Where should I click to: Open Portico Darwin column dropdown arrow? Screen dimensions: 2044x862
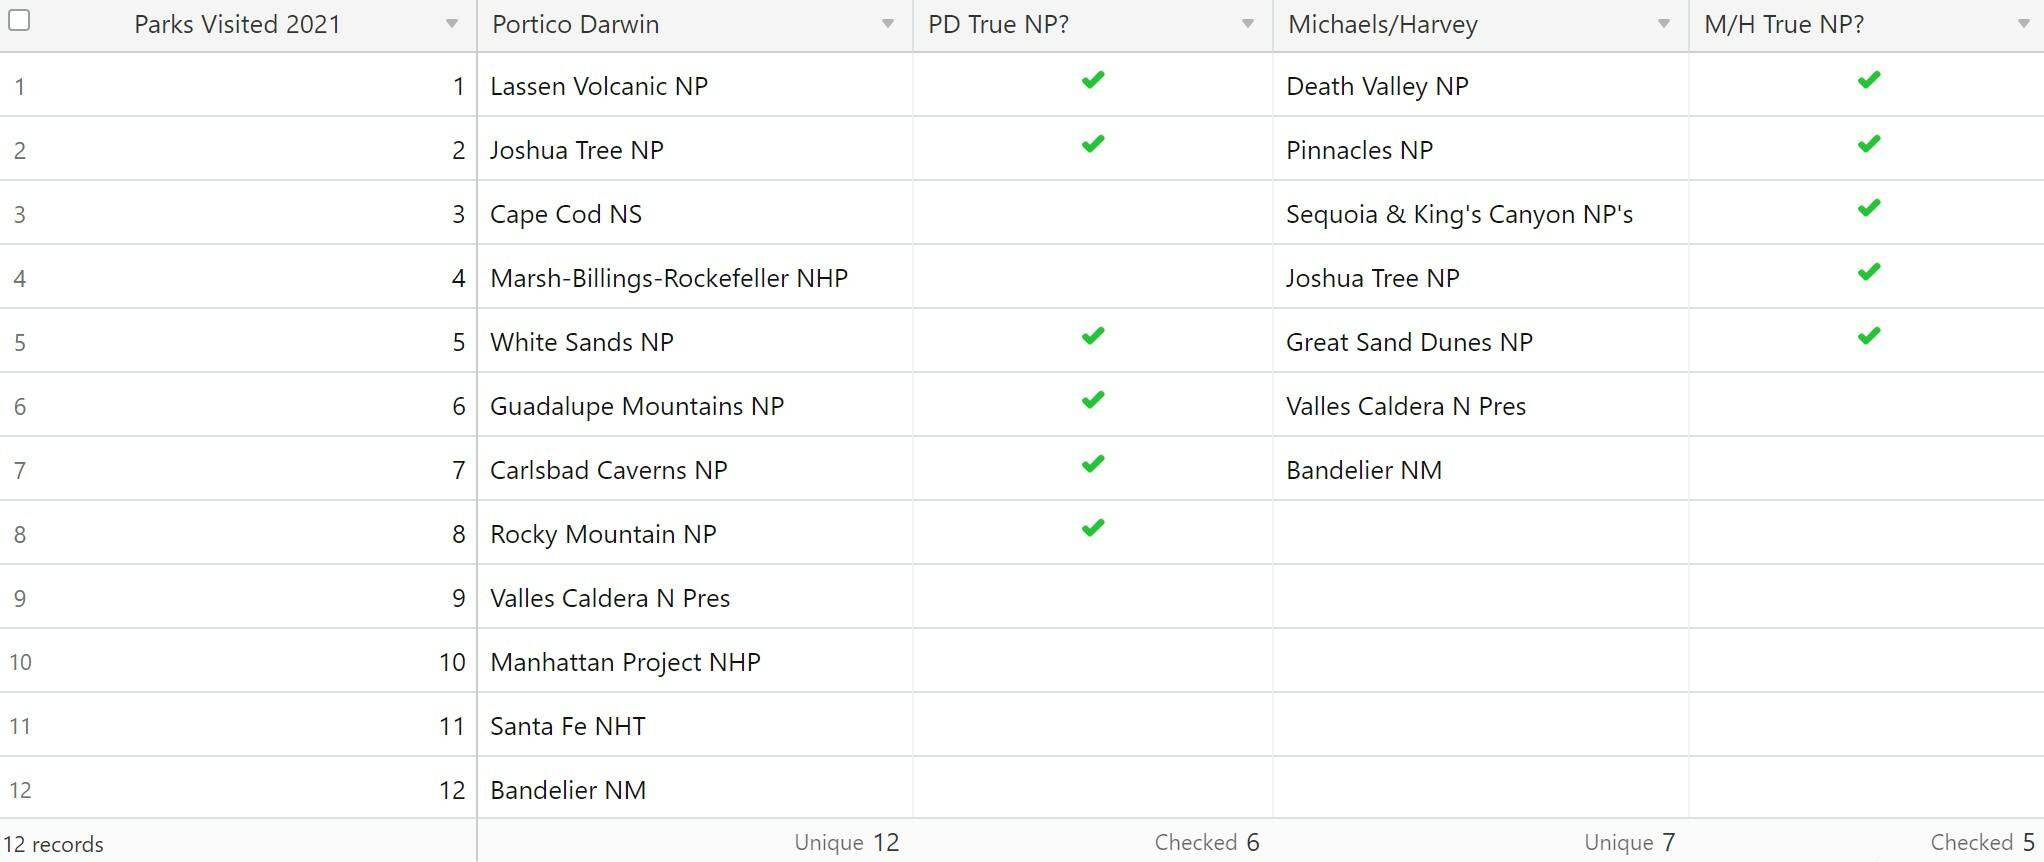(887, 24)
